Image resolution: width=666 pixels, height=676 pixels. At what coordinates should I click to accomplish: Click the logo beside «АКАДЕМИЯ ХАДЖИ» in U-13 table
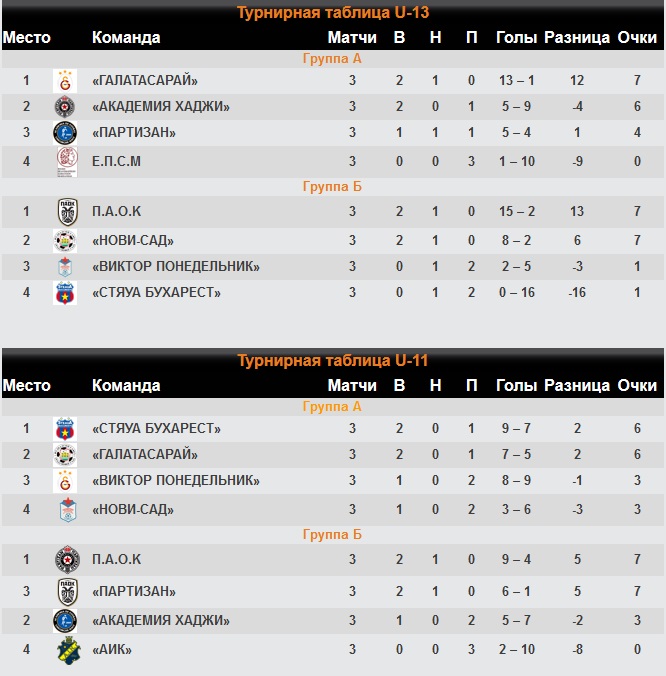65,107
